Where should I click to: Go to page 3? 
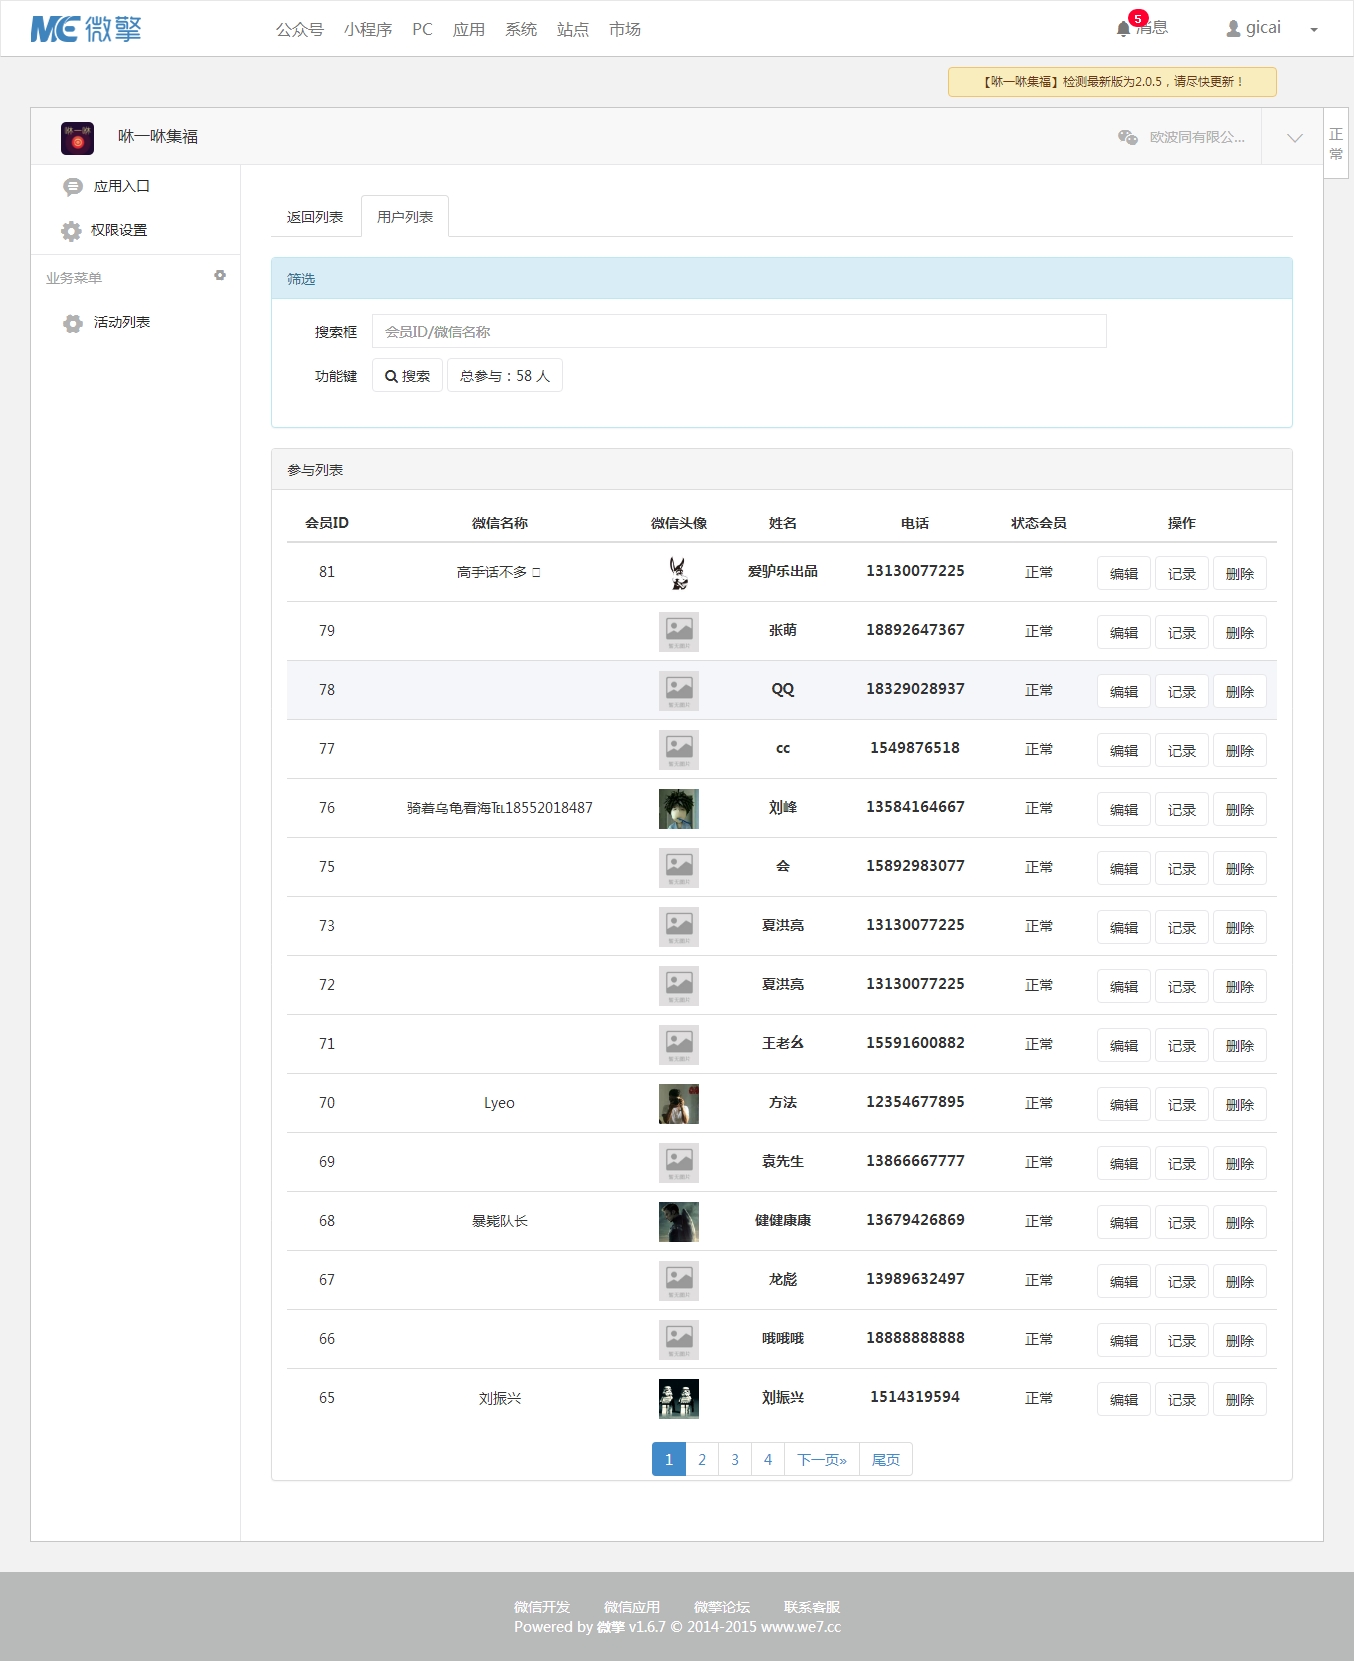coord(735,1460)
